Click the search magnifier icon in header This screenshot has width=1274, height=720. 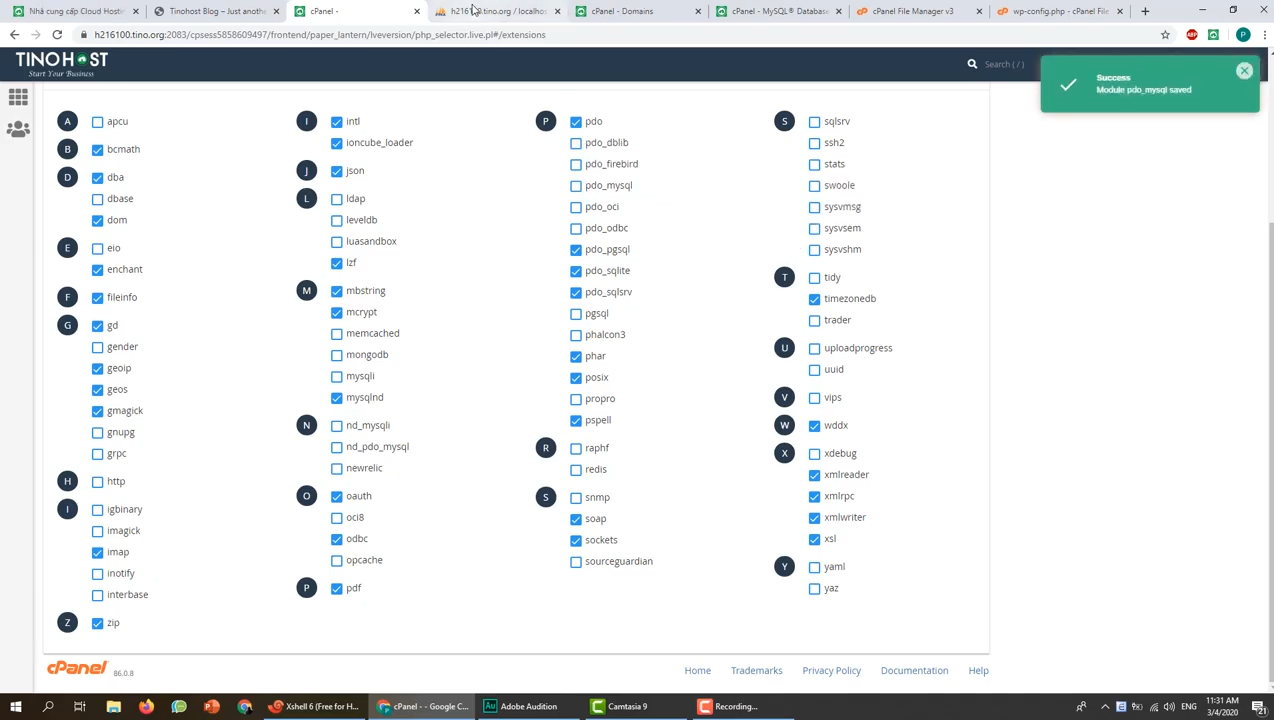click(x=972, y=64)
